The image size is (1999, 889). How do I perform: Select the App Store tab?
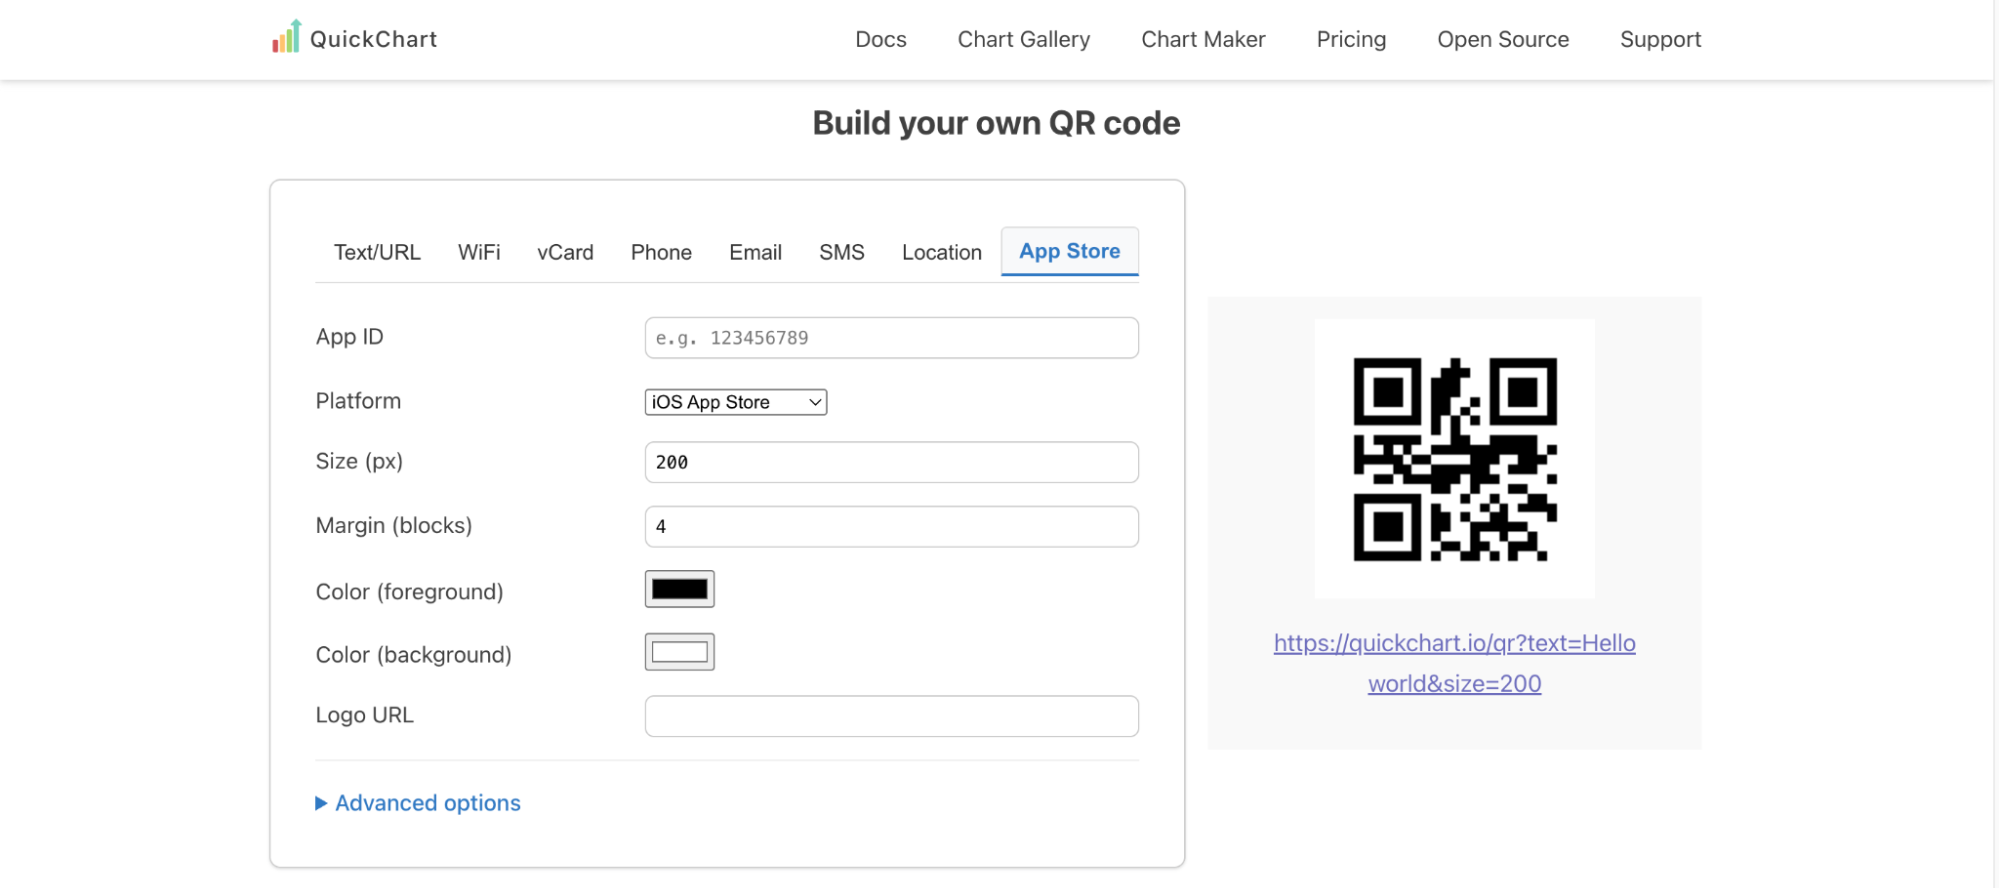click(1069, 251)
